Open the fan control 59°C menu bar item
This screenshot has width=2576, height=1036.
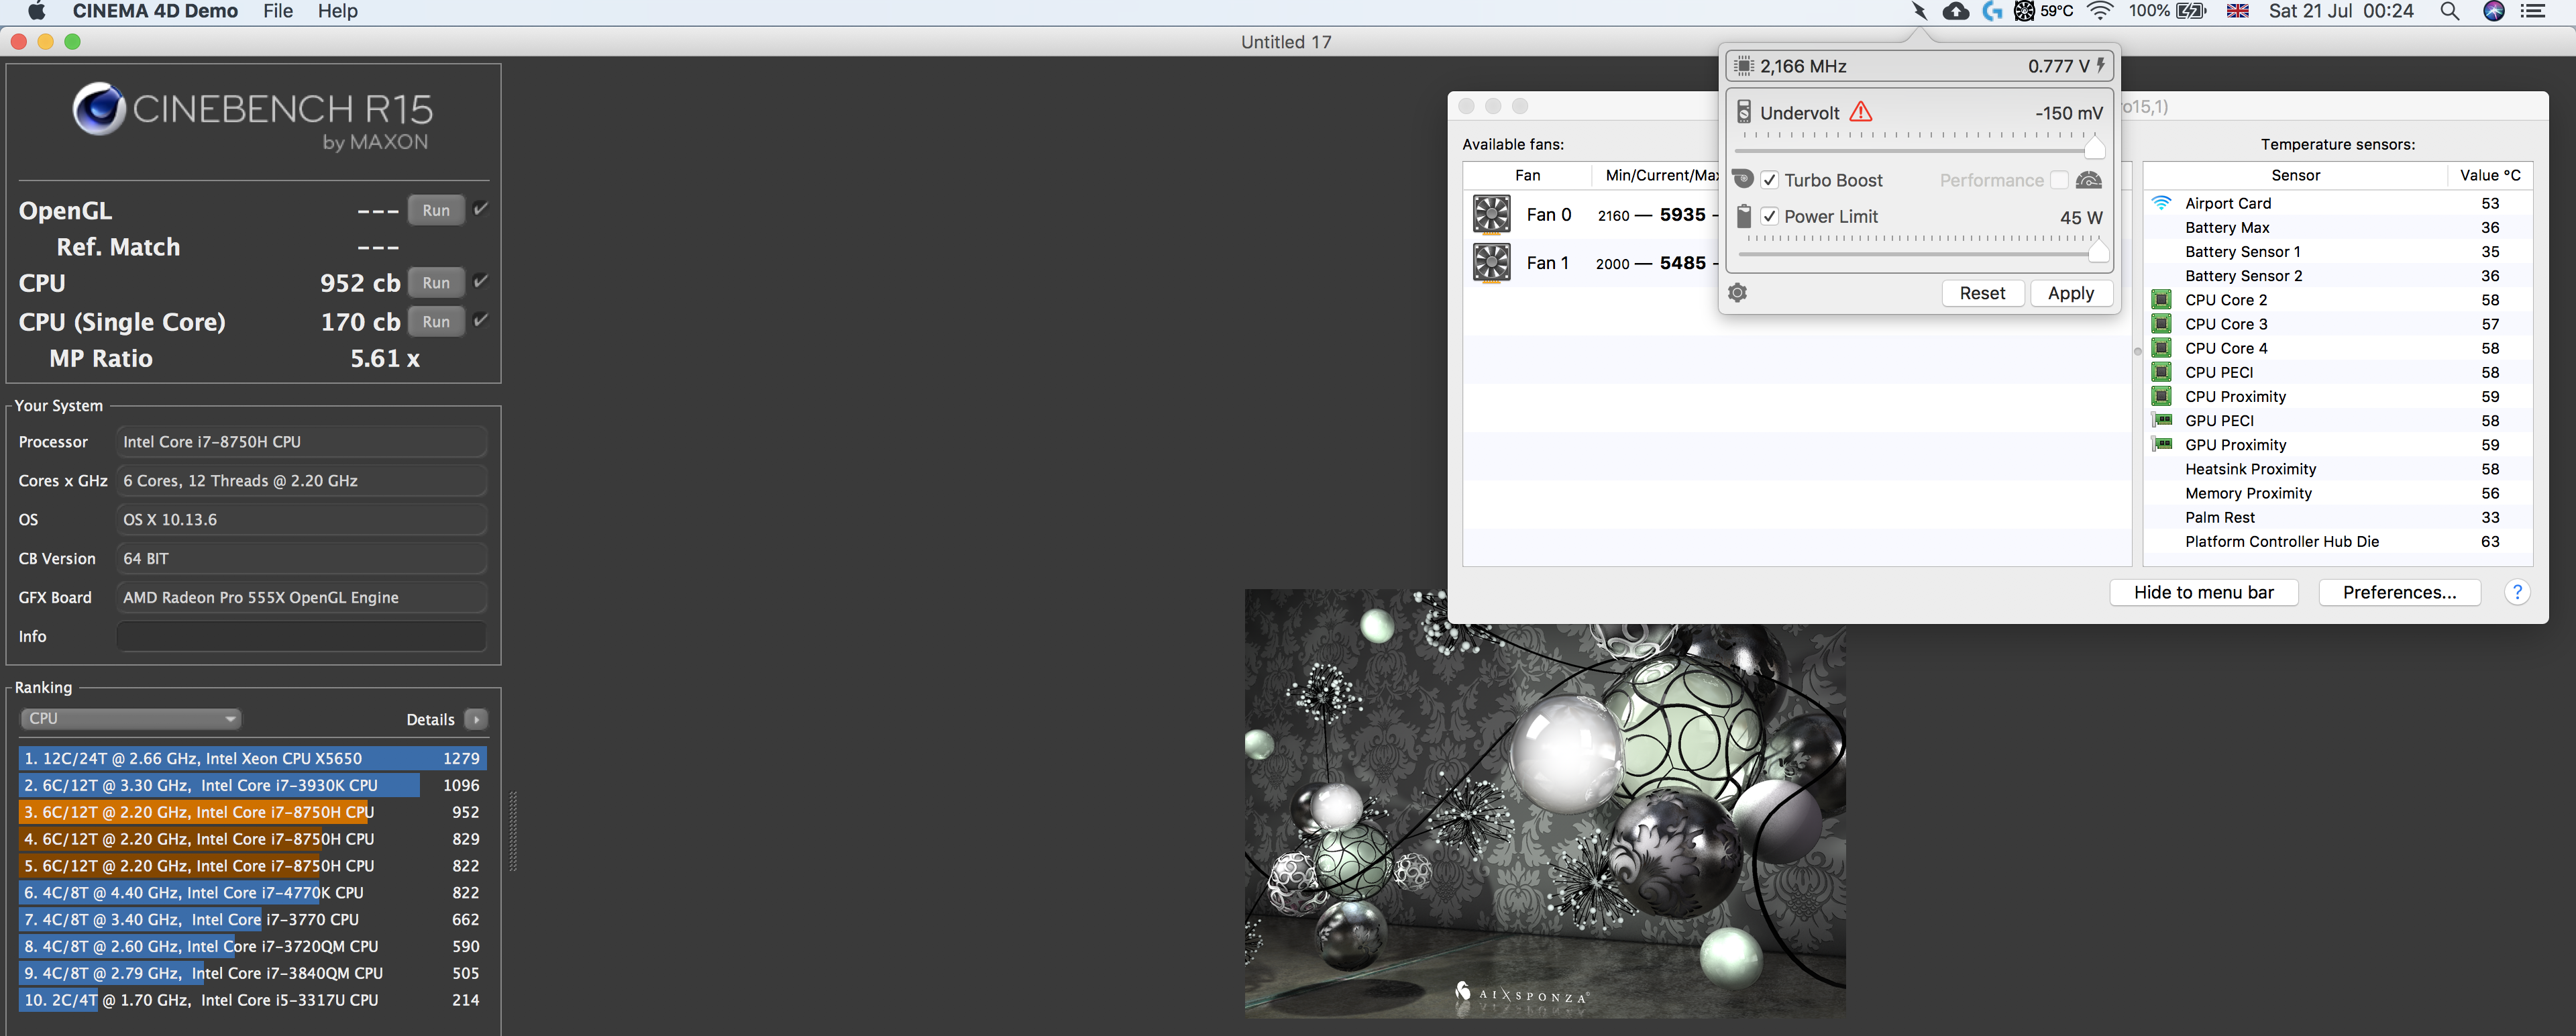click(x=2043, y=11)
